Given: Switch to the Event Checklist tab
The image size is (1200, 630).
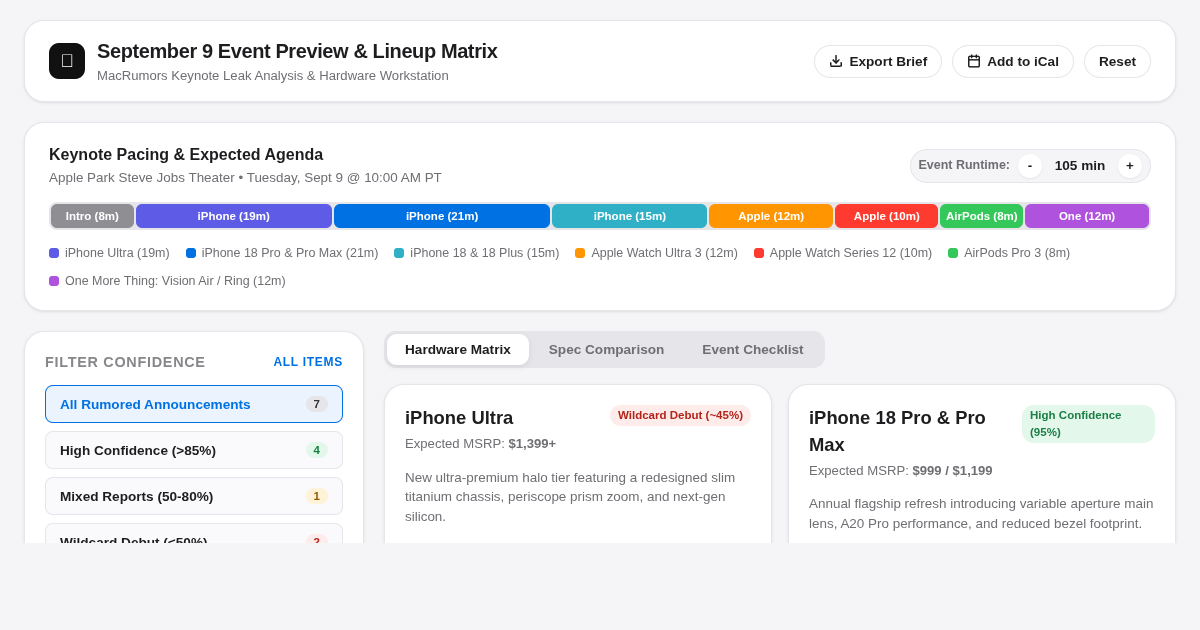Looking at the screenshot, I should coord(753,349).
